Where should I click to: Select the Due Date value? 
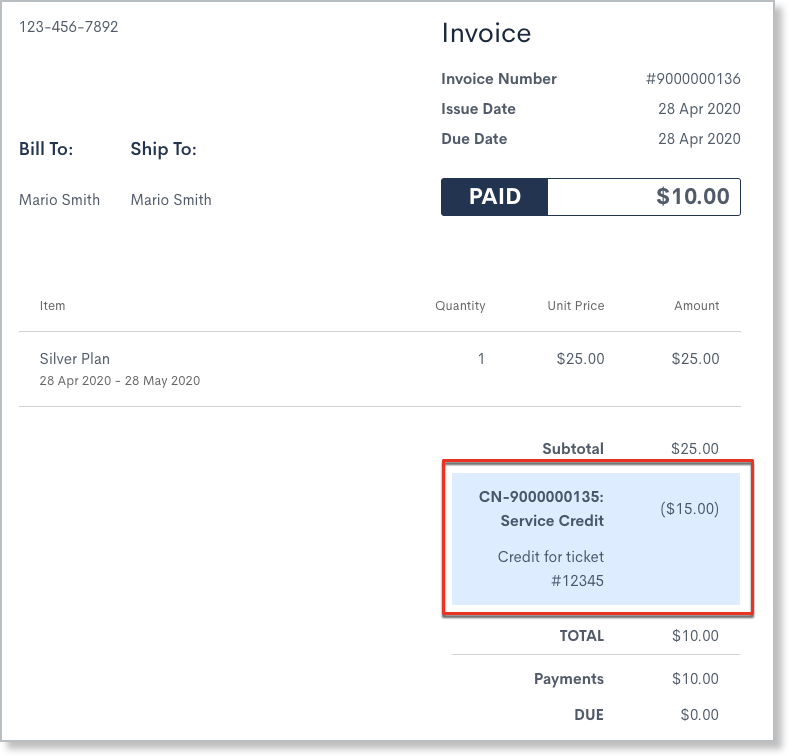(x=699, y=139)
